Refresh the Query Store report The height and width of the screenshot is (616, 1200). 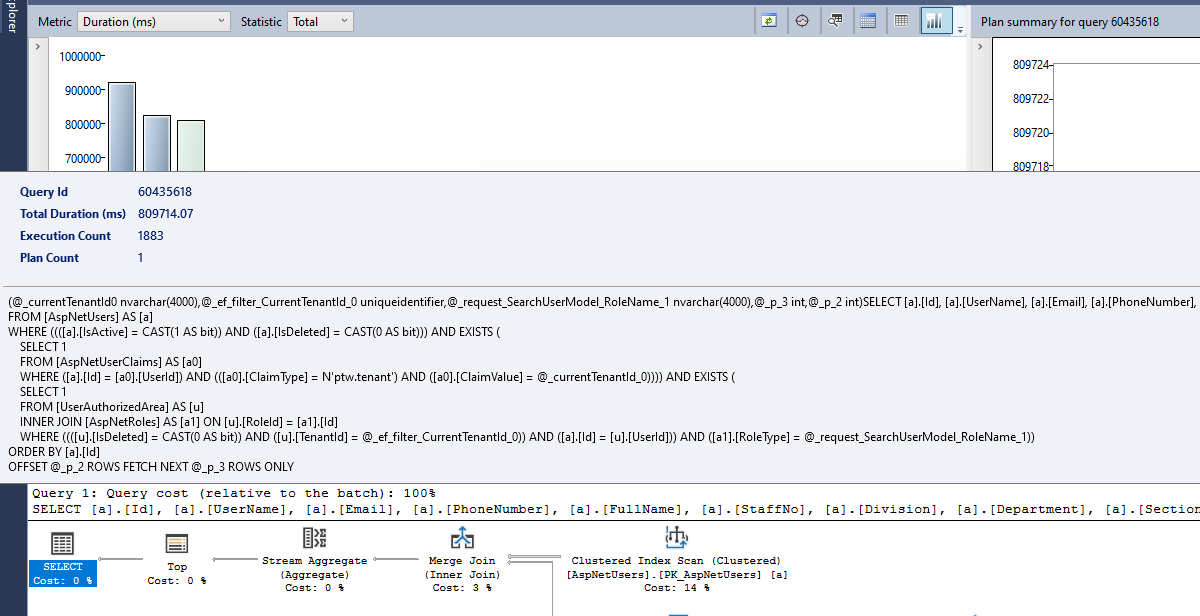pyautogui.click(x=769, y=21)
